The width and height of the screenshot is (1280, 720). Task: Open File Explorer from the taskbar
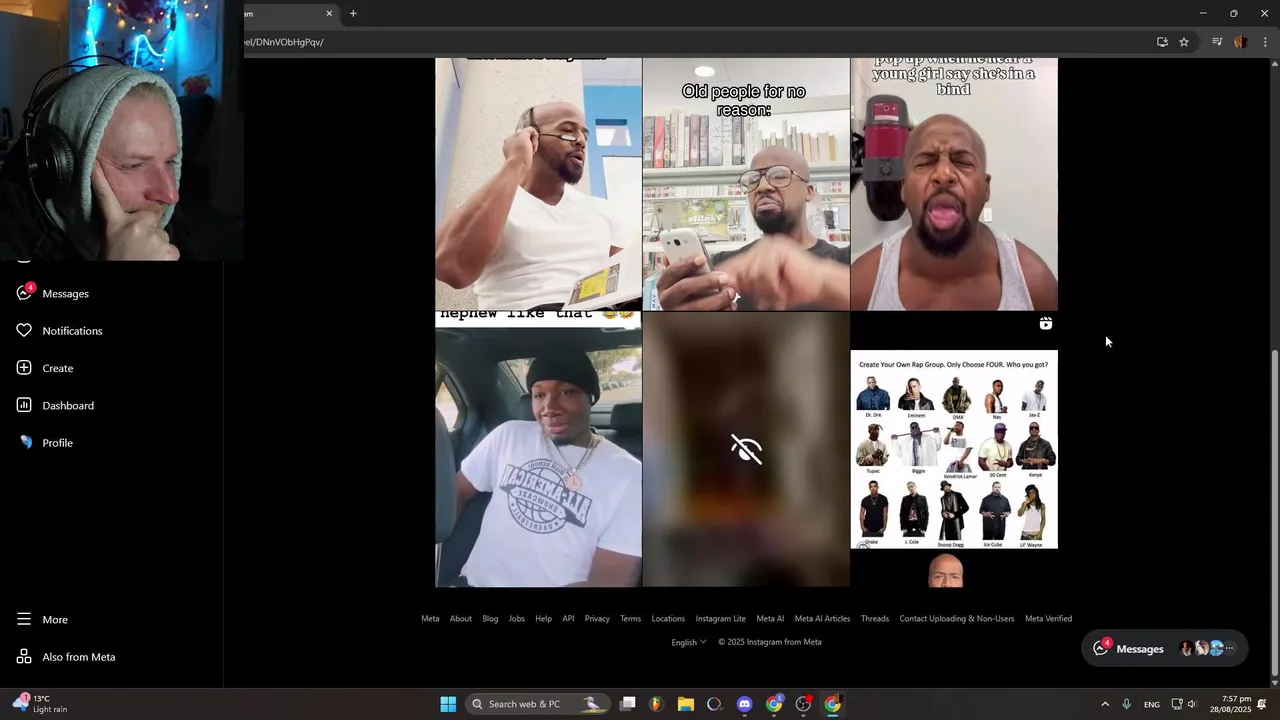pos(685,704)
